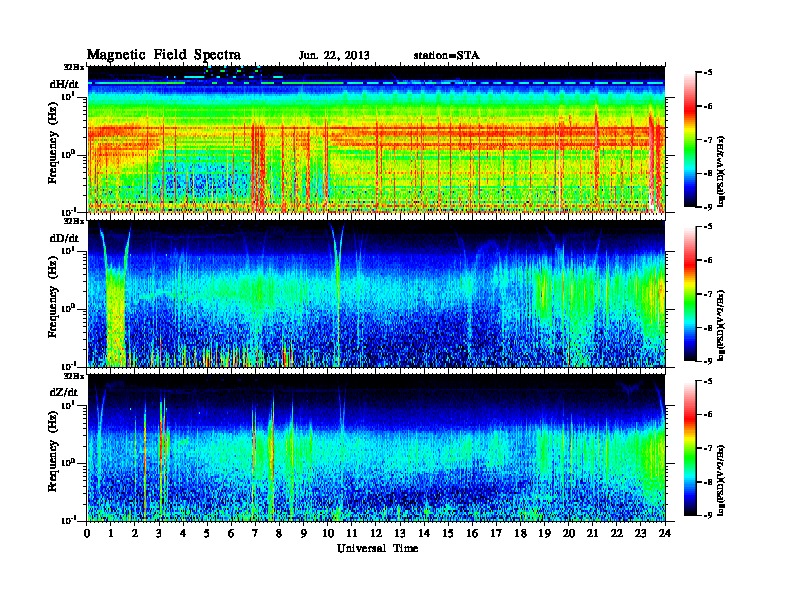Click hour 1 on the time axis
This screenshot has width=792, height=612.
(x=111, y=533)
